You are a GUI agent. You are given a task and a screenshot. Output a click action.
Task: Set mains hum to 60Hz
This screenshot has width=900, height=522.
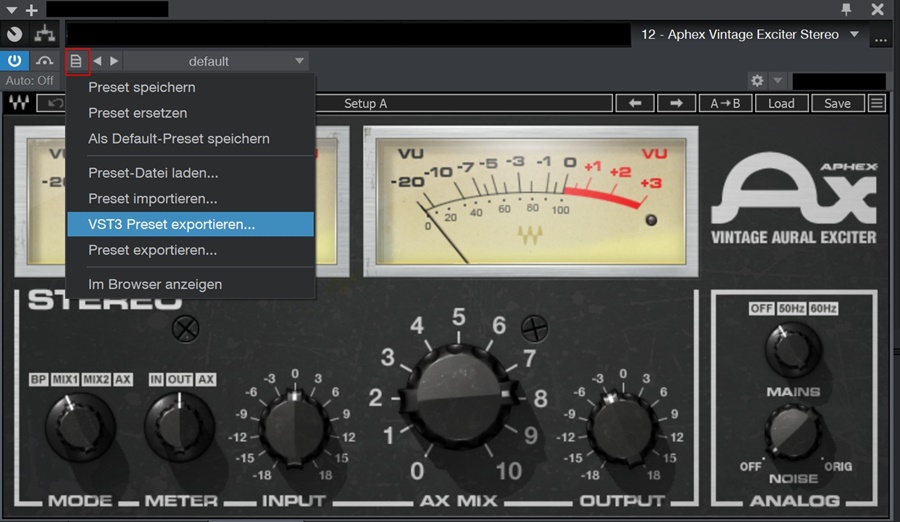tap(823, 308)
